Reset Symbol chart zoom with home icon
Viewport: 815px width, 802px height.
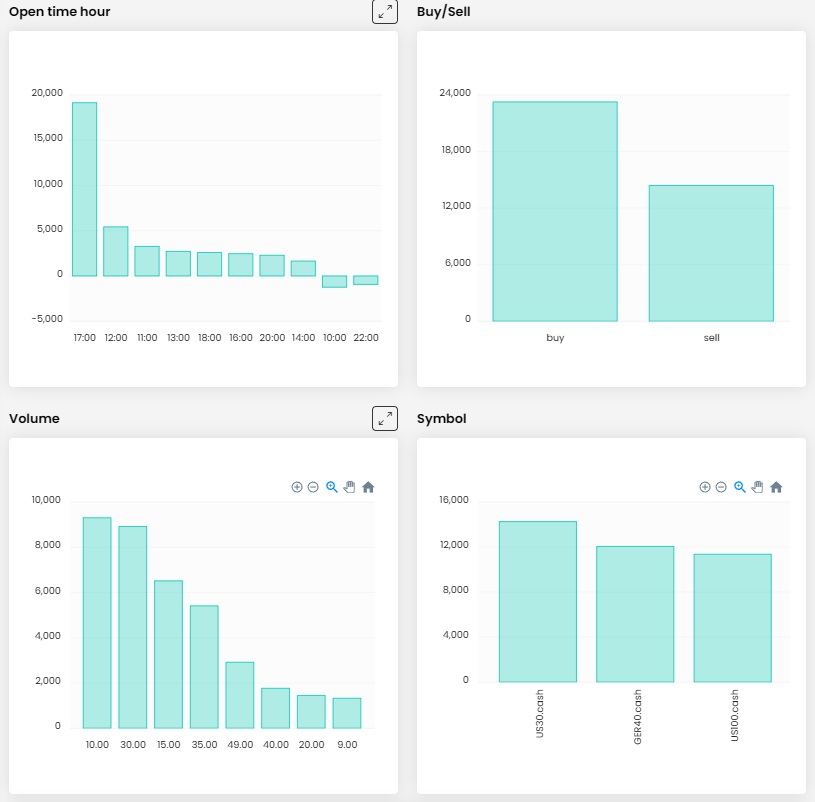[776, 487]
